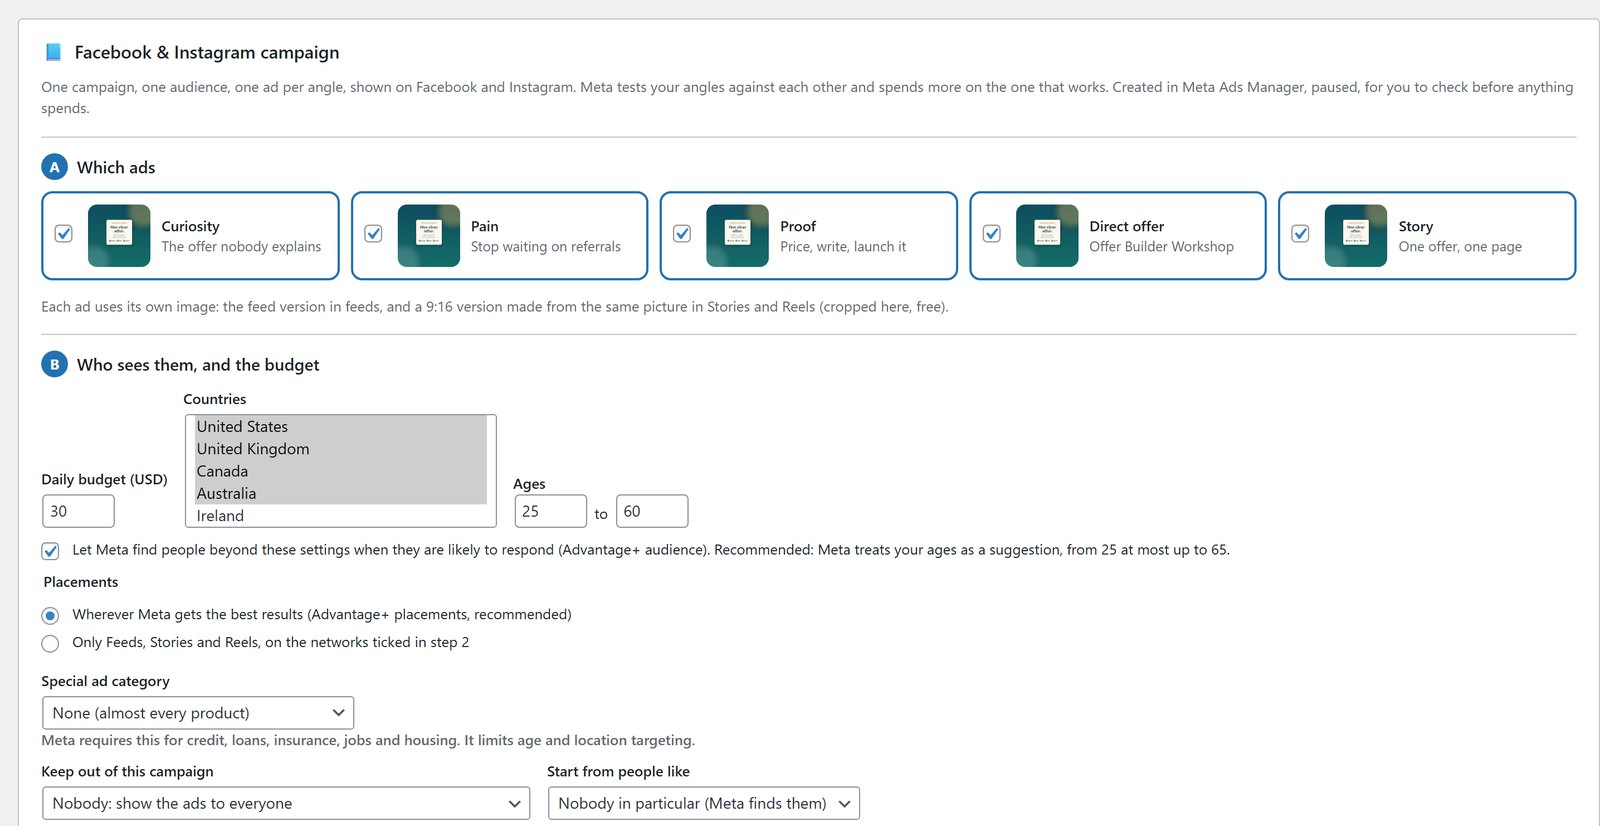This screenshot has height=826, width=1600.
Task: Focus the maximum age field showing 60
Action: (652, 511)
